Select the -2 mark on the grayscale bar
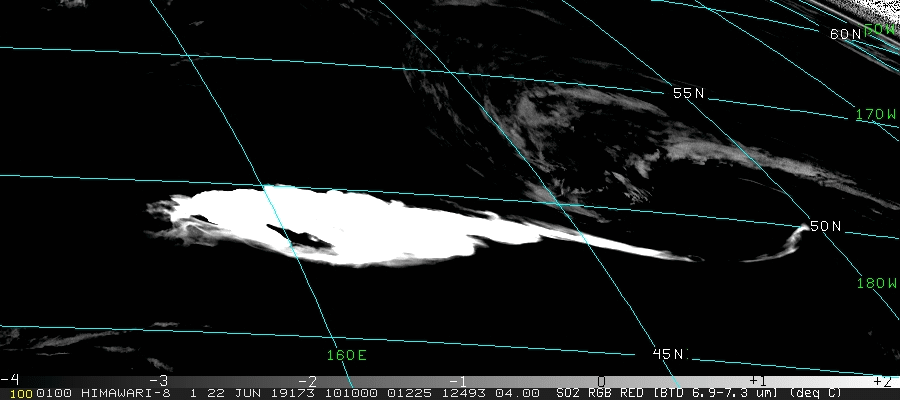The image size is (900, 400). click(308, 380)
